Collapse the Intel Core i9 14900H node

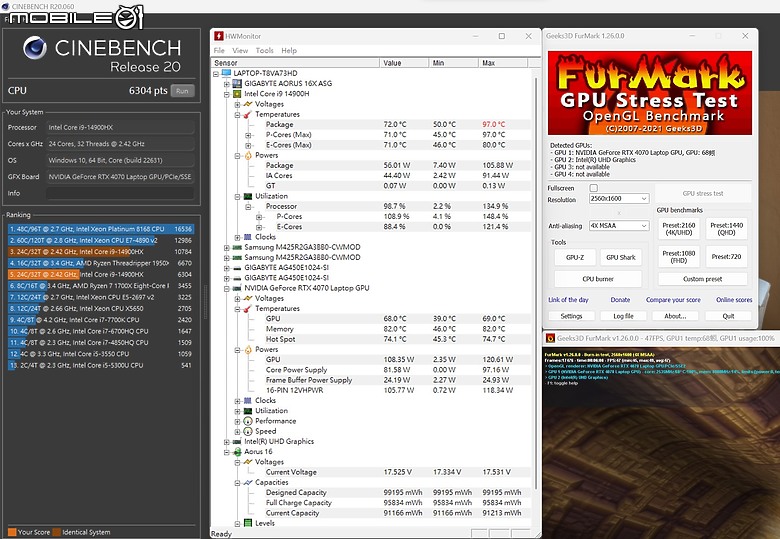(x=227, y=94)
